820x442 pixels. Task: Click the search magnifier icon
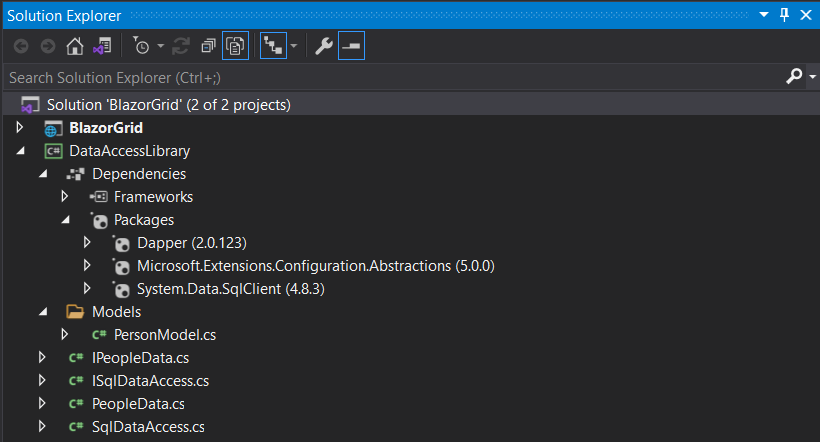coord(794,76)
